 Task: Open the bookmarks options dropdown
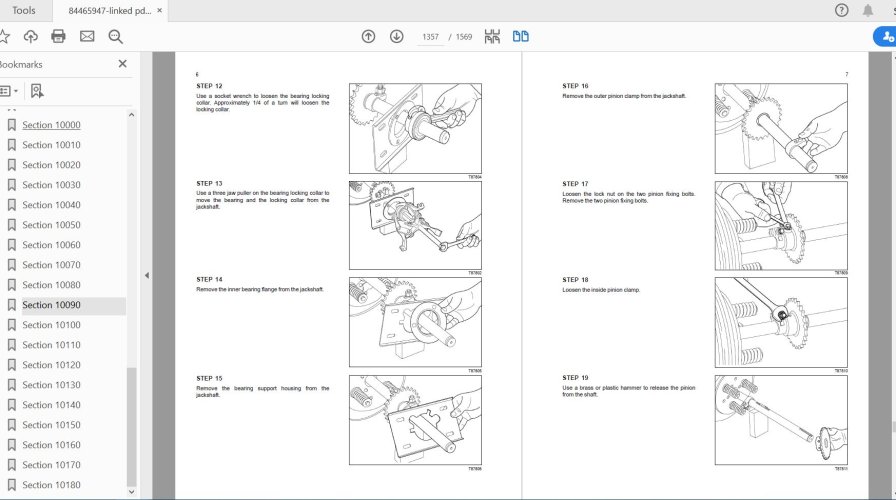8,91
